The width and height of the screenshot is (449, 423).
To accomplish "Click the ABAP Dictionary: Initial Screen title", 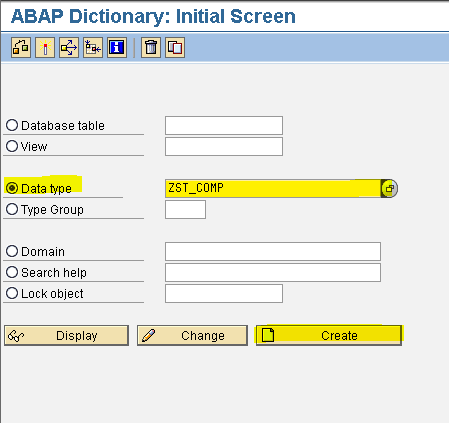I will tap(153, 16).
